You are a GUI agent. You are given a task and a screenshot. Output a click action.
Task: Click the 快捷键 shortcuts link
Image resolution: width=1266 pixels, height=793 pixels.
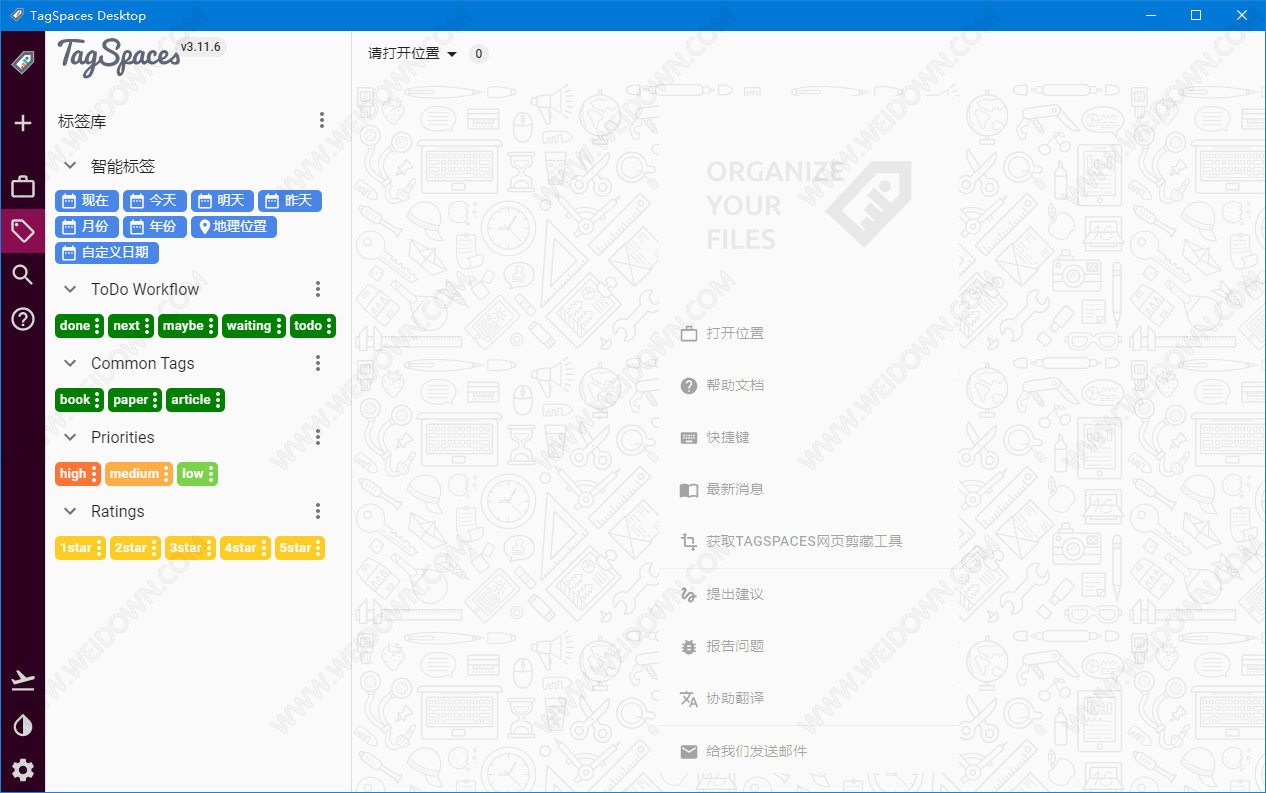(x=727, y=437)
